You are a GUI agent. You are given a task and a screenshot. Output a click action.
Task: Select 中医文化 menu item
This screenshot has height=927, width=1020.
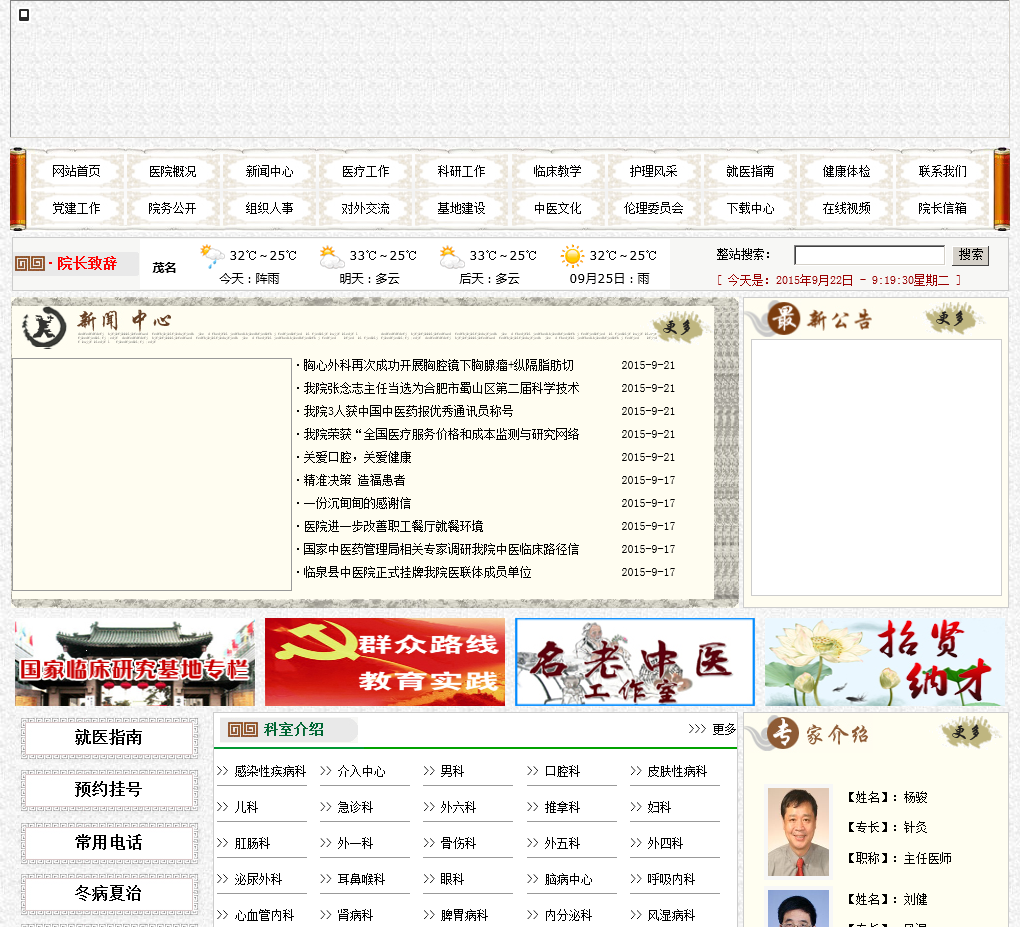tap(557, 208)
